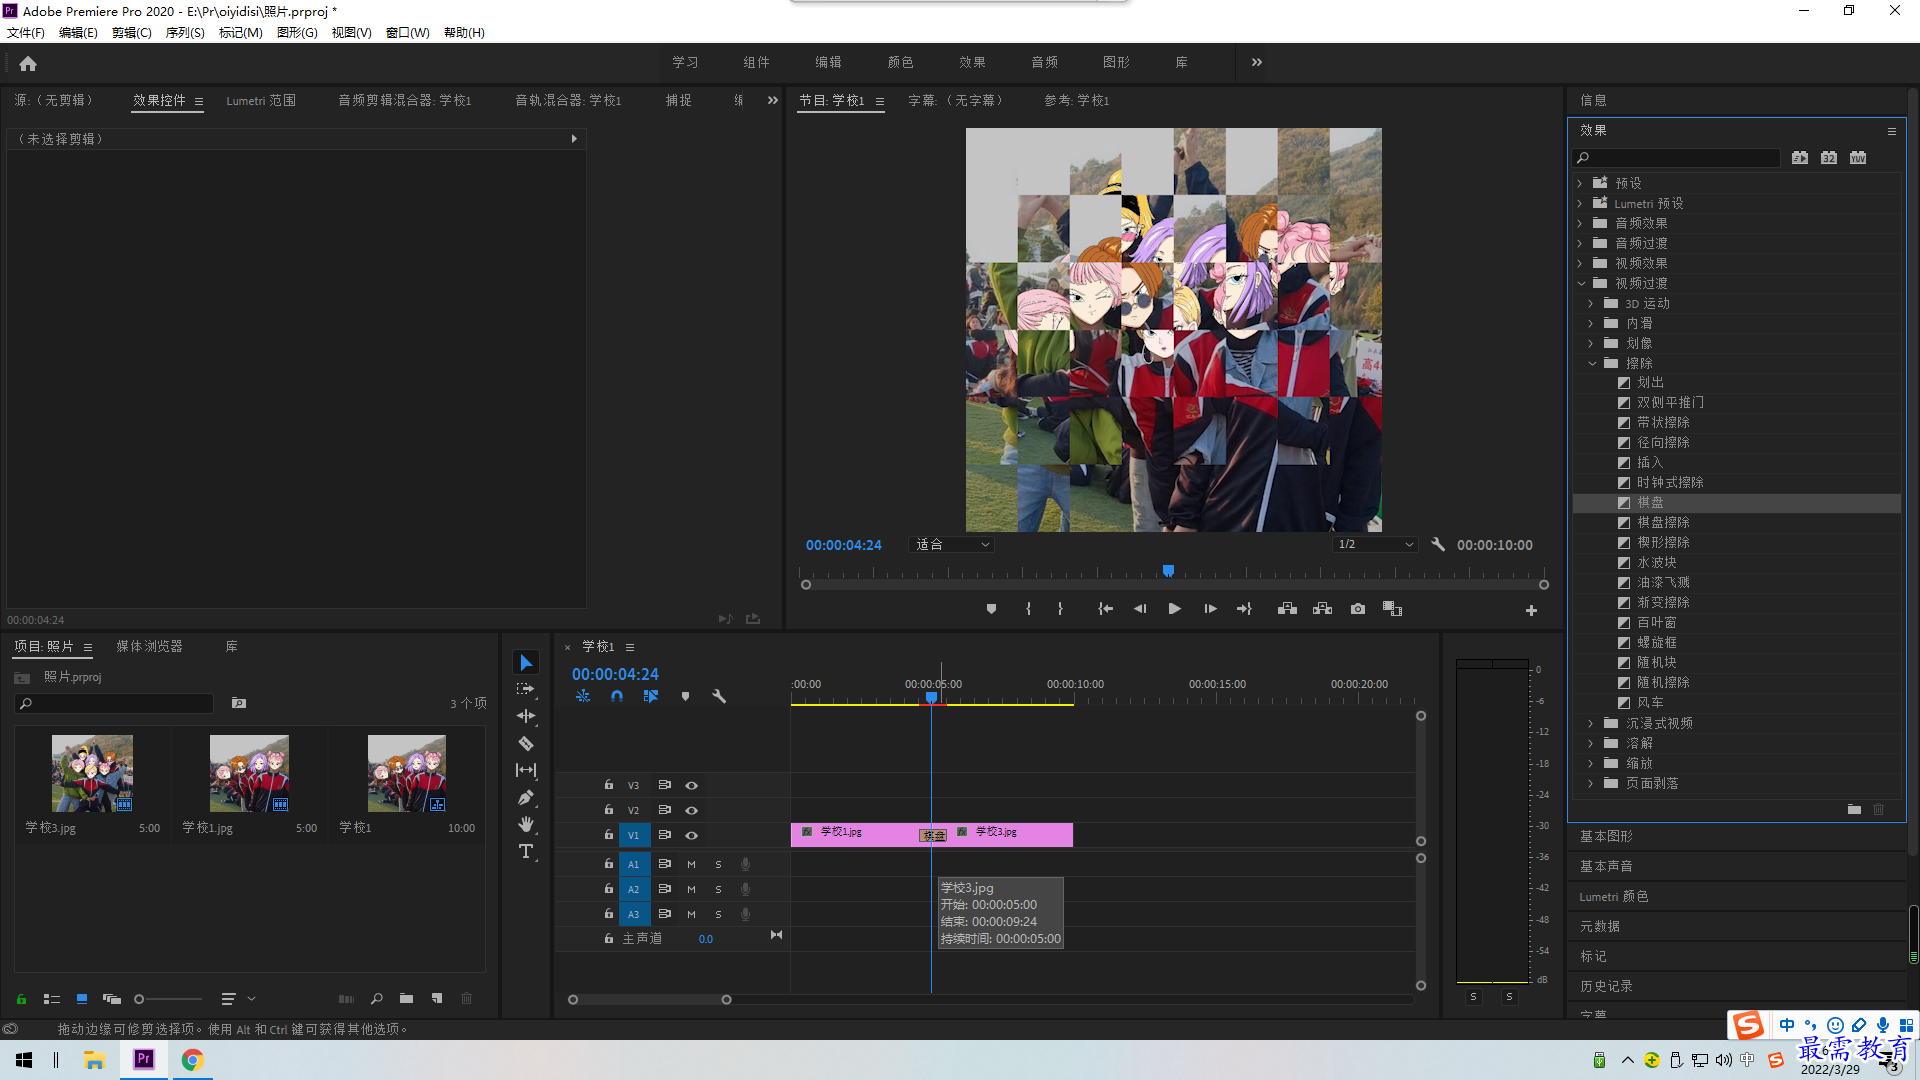Open Program Monitor settings wrench
This screenshot has width=1920, height=1080.
click(1438, 545)
